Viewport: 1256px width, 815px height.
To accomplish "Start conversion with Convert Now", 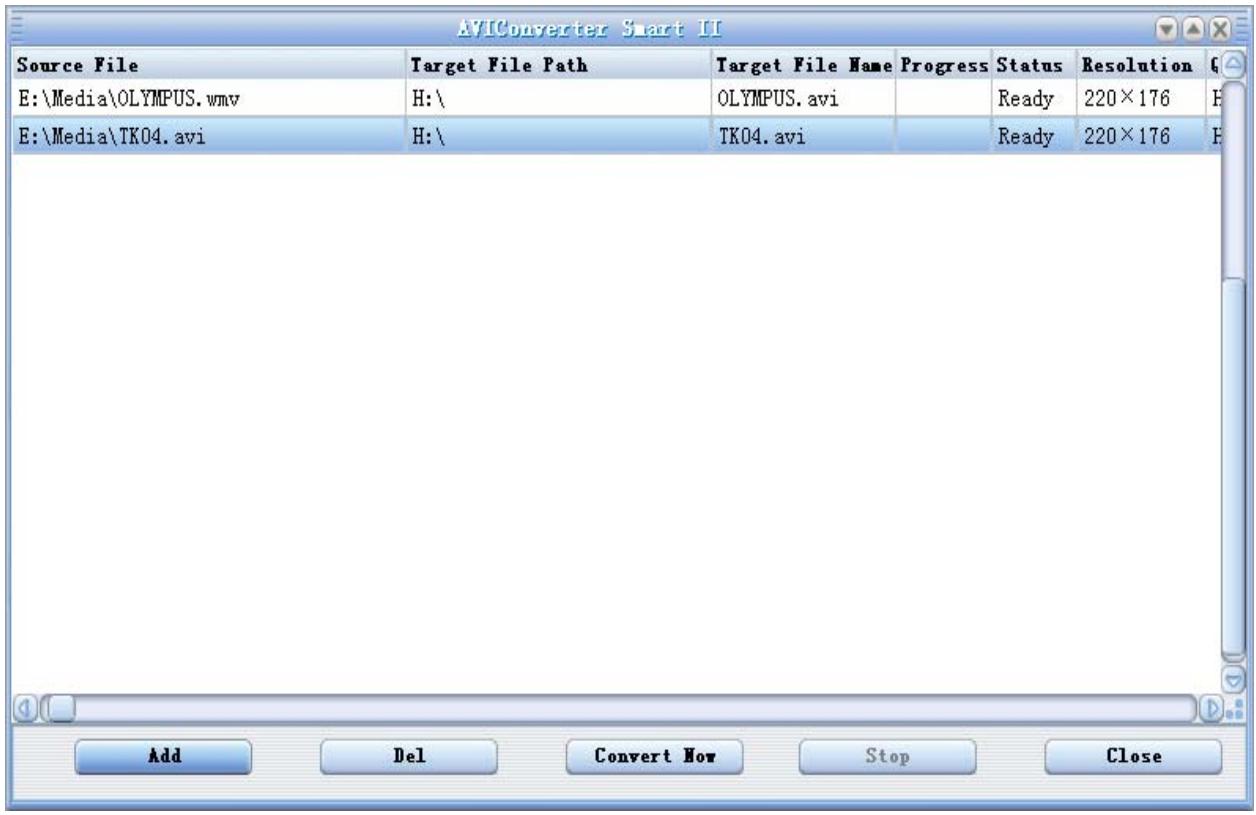I will tap(653, 757).
